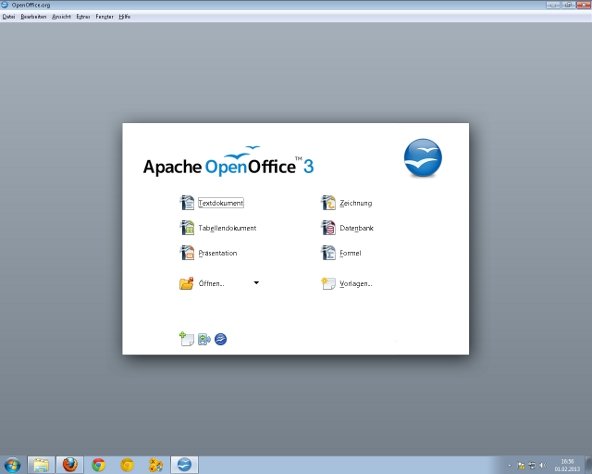This screenshot has height=474, width=592.
Task: Open the Bearbeiten menu
Action: [x=33, y=17]
